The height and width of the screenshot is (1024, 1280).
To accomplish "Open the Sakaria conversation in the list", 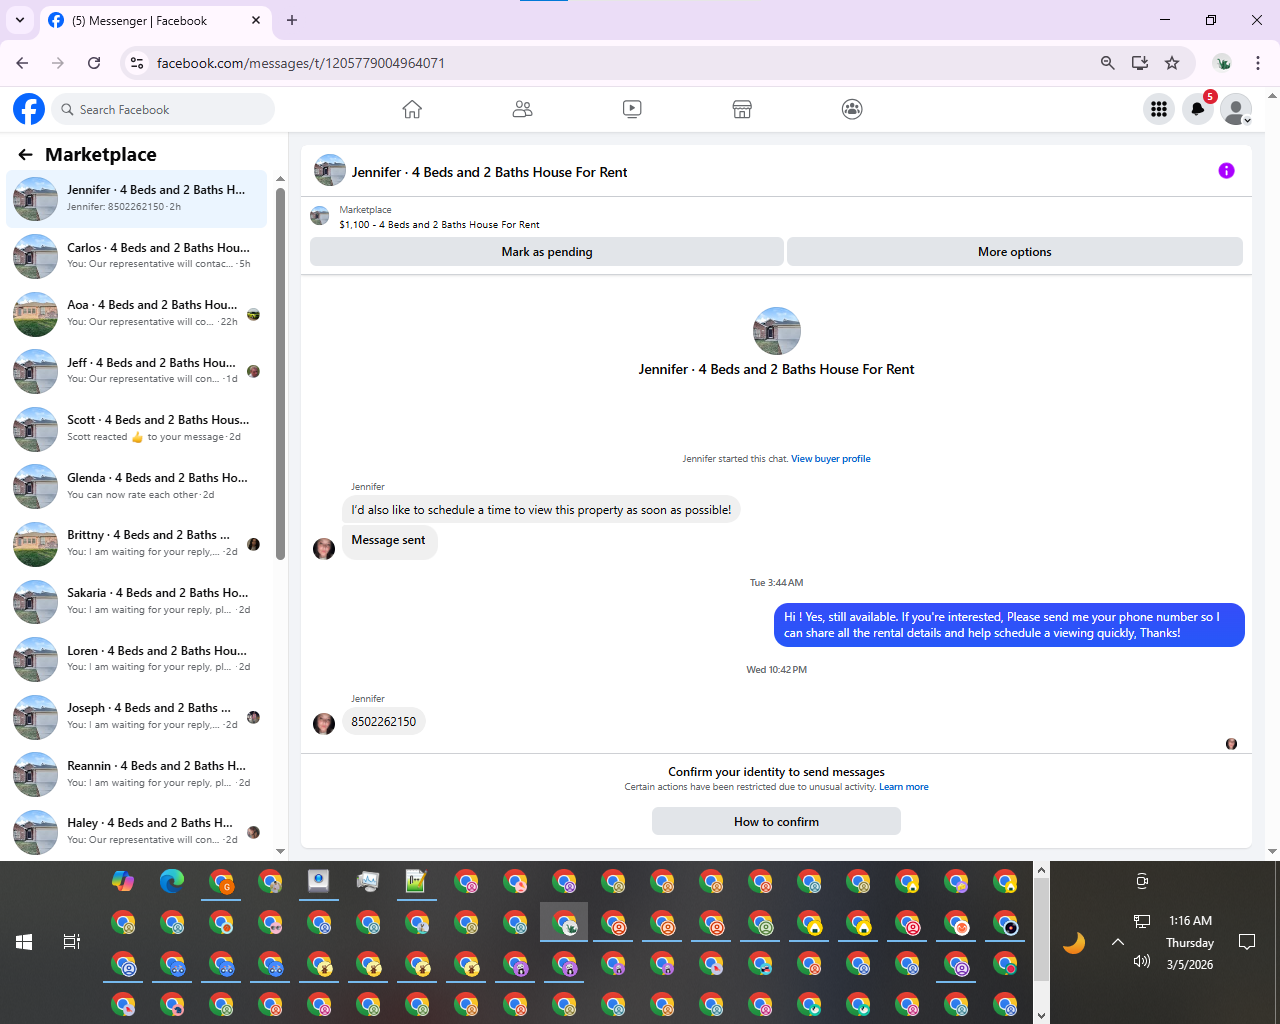I will click(137, 602).
